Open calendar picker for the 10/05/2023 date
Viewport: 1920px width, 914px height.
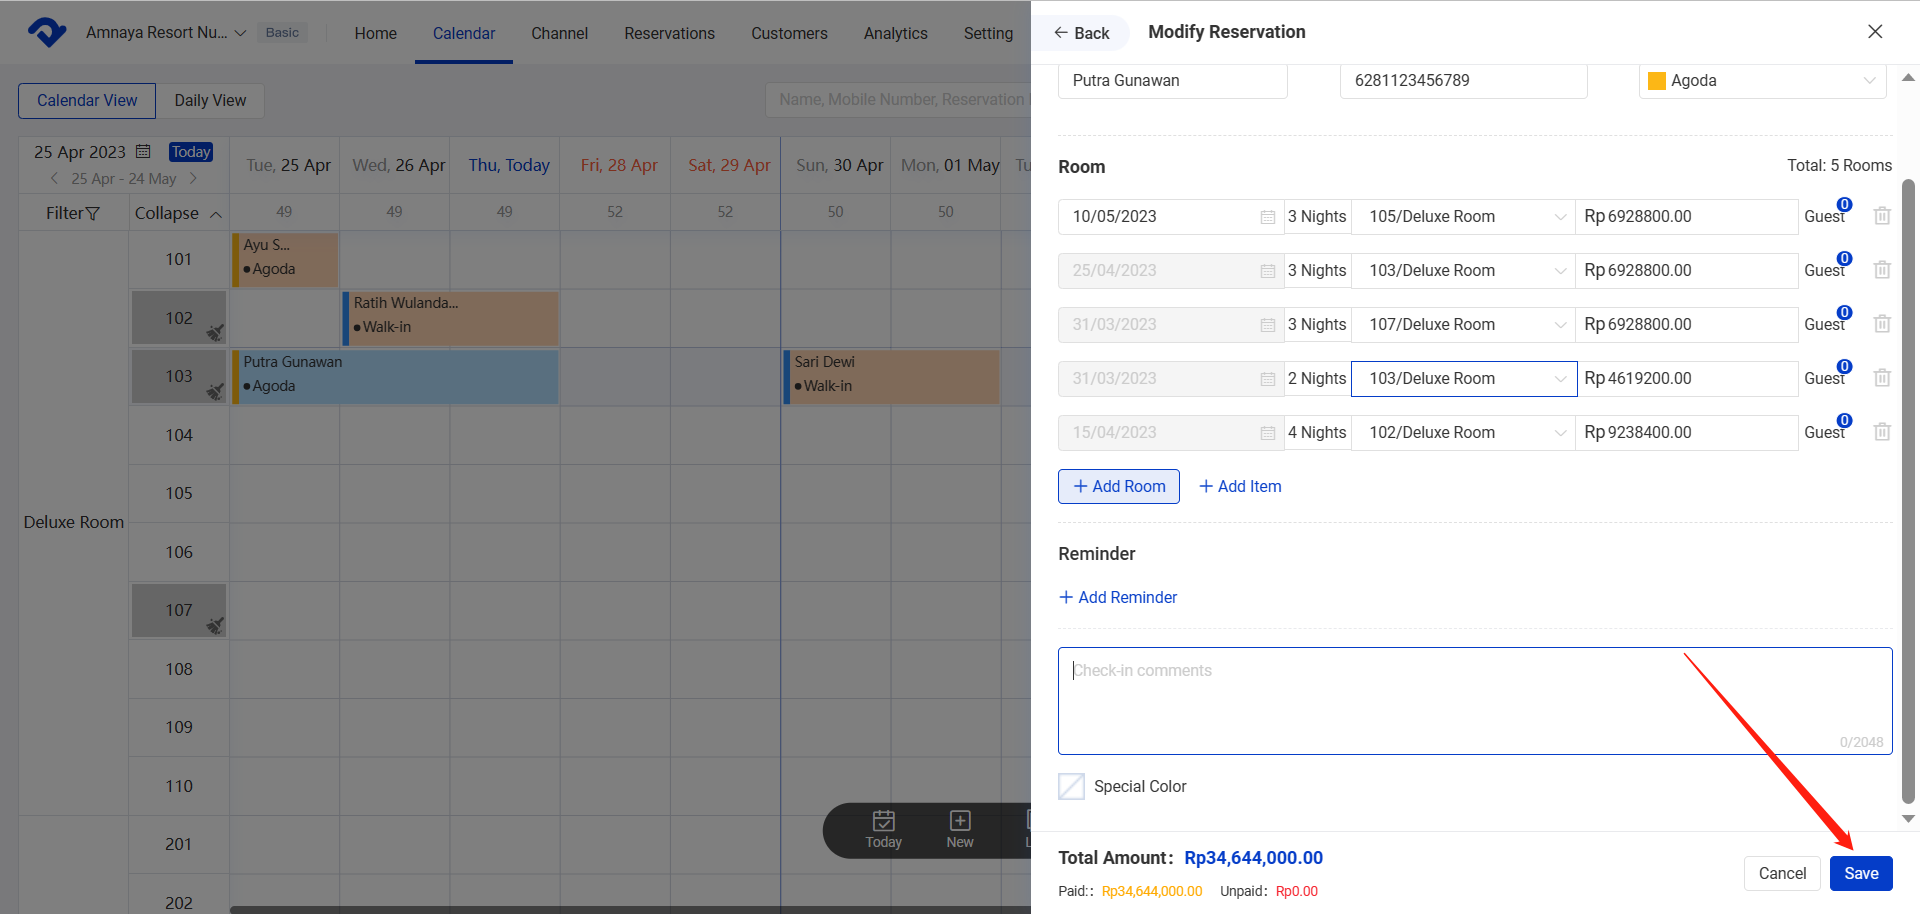1267,217
